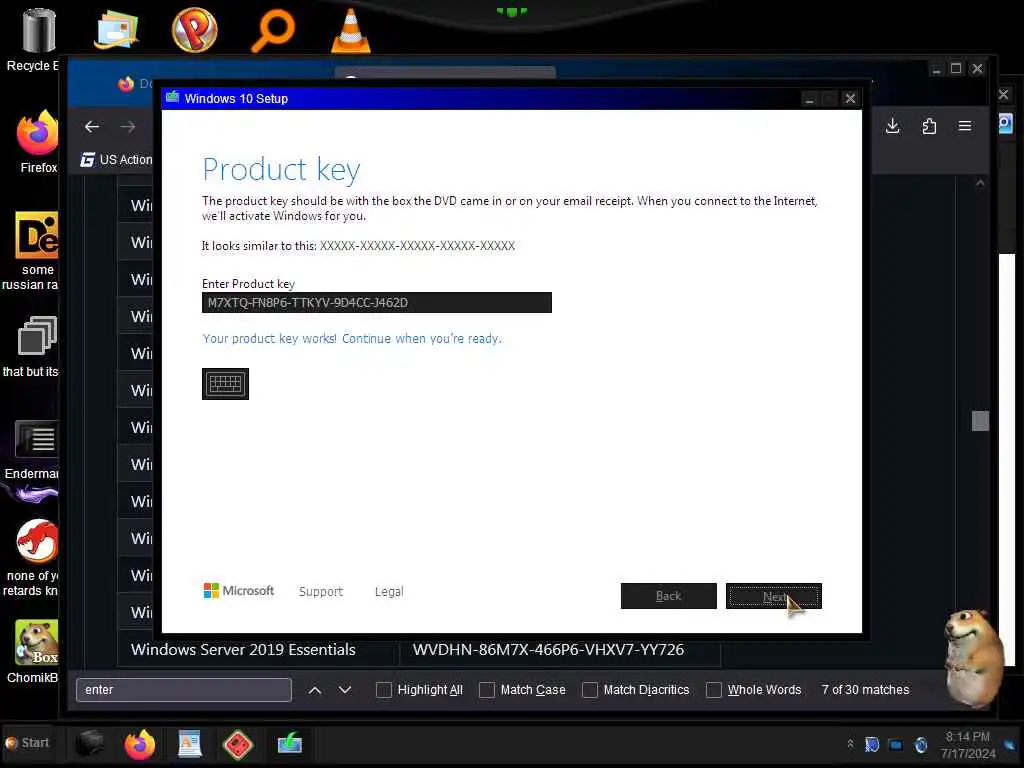Screen dimensions: 1024x768
Task: Open the Start menu
Action: click(27, 743)
